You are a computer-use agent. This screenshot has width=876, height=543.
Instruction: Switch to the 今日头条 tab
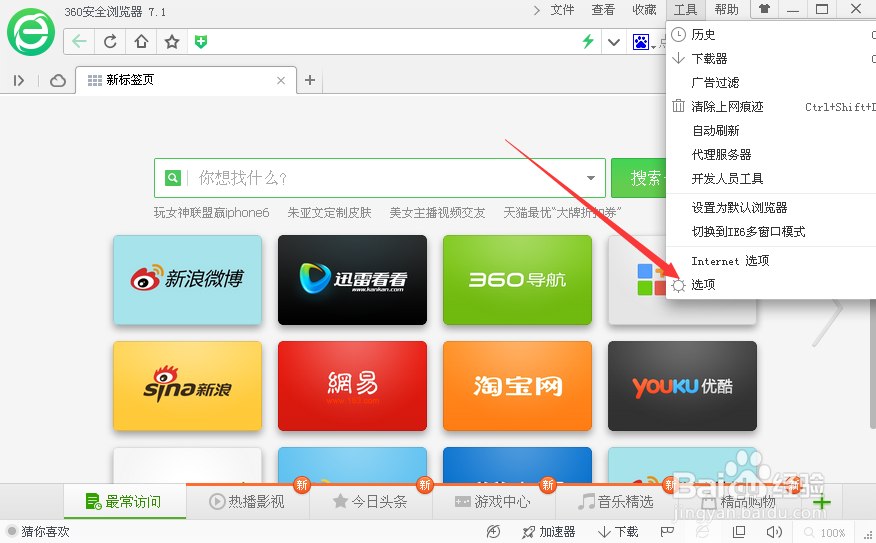(x=370, y=502)
